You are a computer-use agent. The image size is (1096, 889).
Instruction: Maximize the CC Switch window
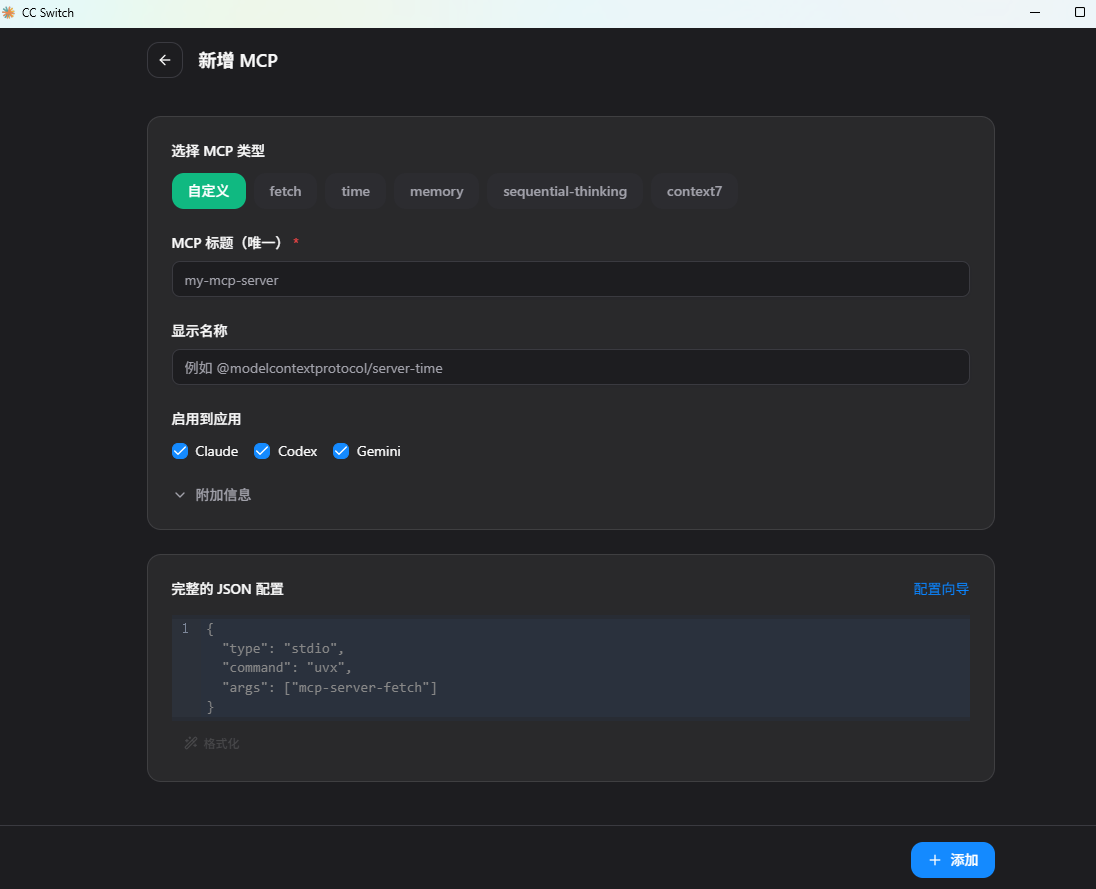pyautogui.click(x=1079, y=13)
